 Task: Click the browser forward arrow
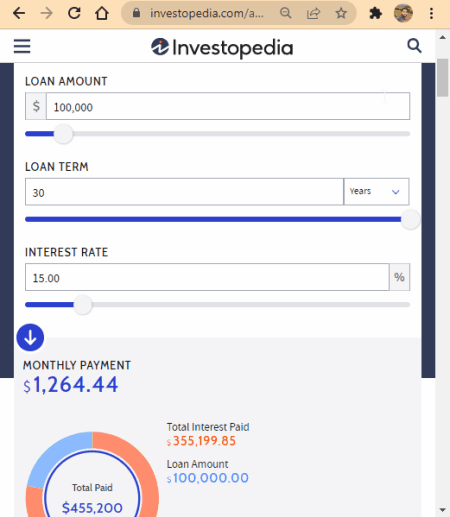[x=47, y=13]
